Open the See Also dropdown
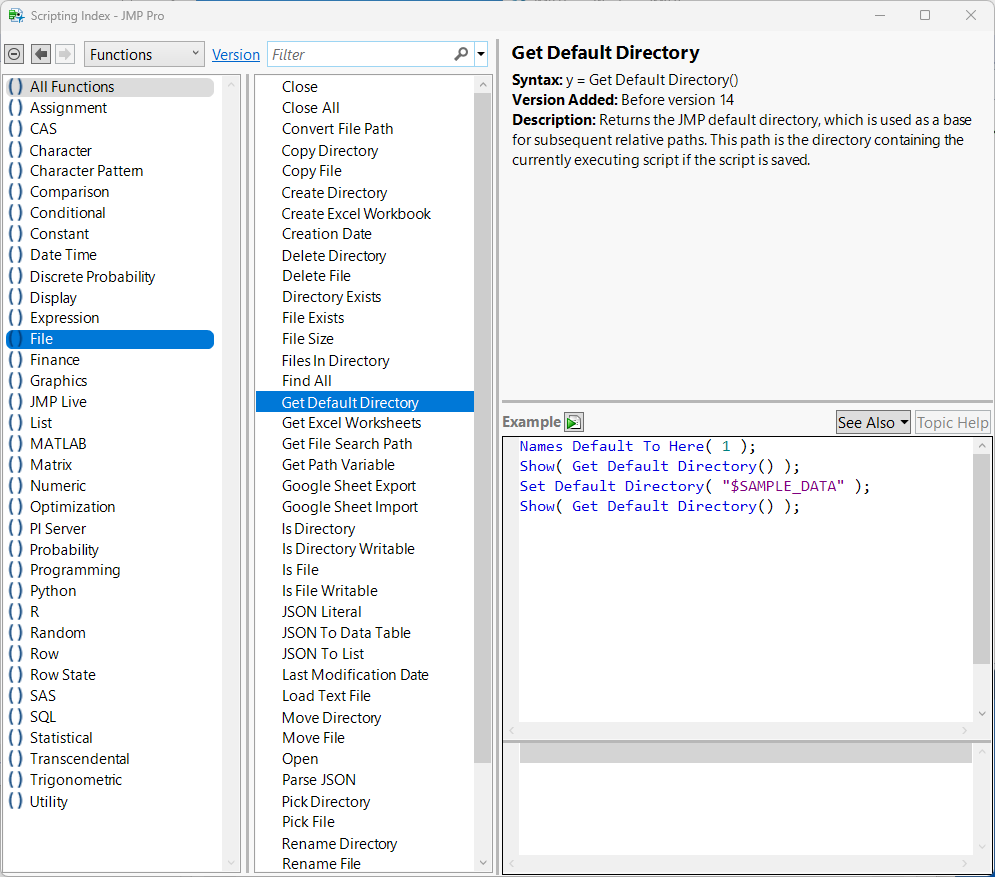Image resolution: width=995 pixels, height=877 pixels. (872, 422)
